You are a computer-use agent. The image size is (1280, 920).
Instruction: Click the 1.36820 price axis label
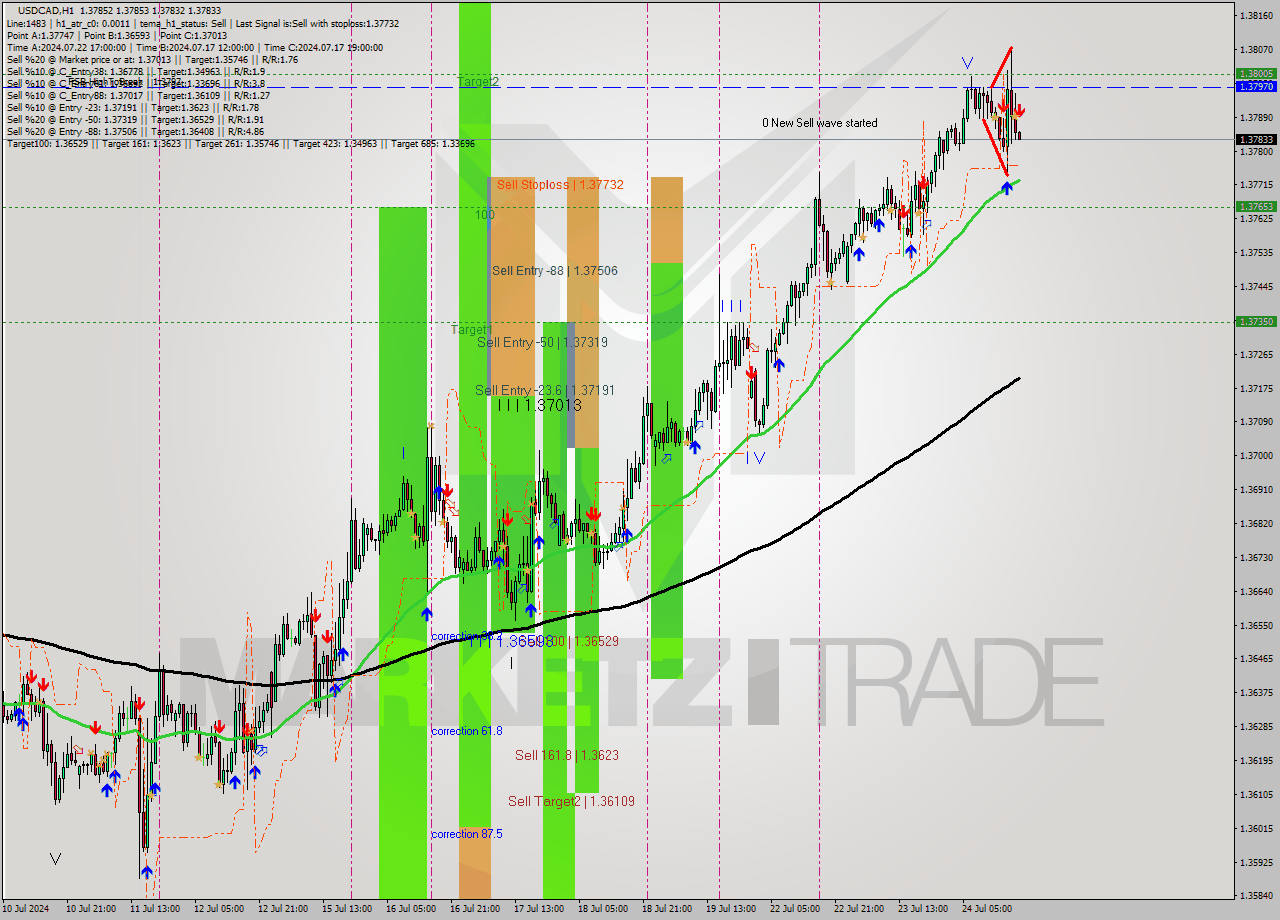point(1256,524)
